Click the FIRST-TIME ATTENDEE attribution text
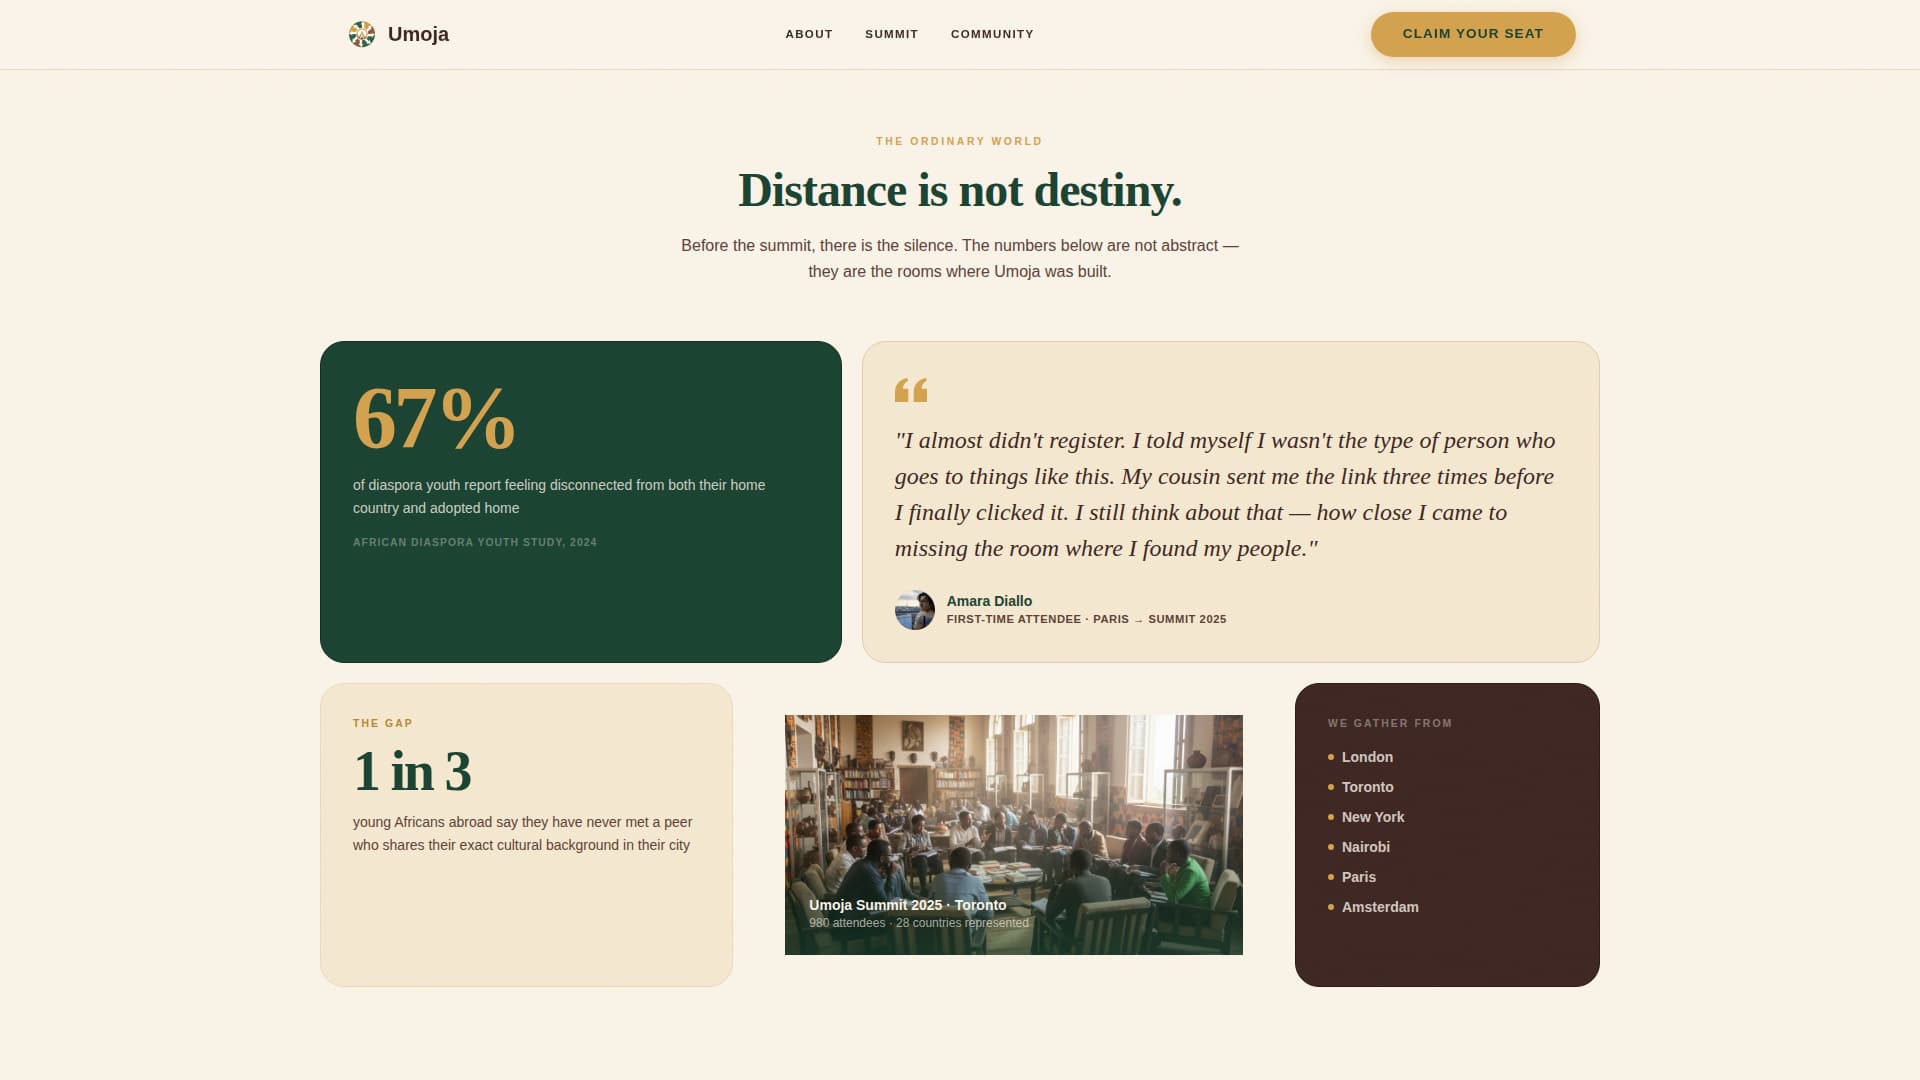 pyautogui.click(x=1086, y=619)
